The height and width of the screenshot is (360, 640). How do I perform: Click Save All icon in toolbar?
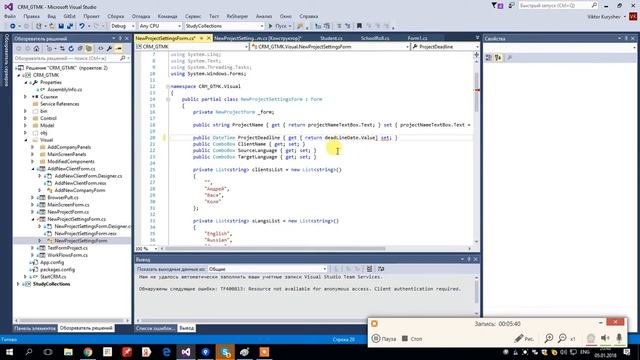click(70, 26)
